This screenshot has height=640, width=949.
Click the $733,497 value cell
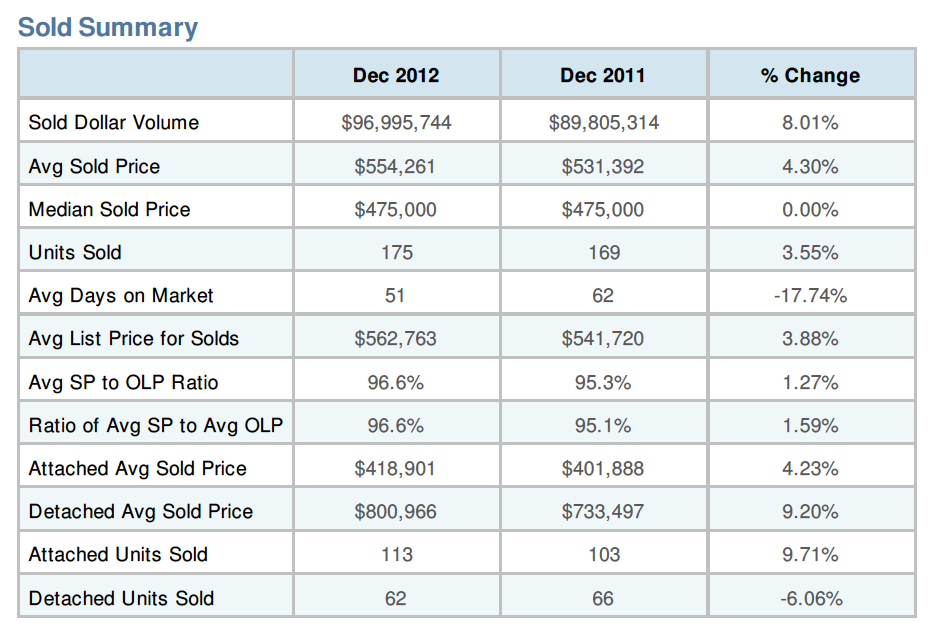pos(603,511)
